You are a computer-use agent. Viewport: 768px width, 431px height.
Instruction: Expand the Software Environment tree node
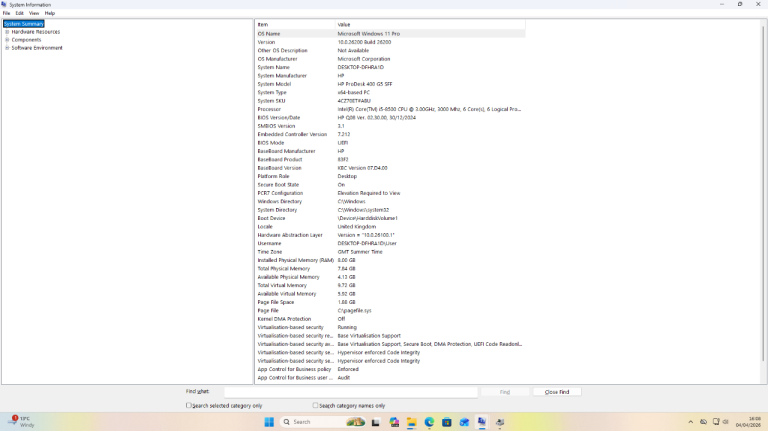(x=7, y=48)
